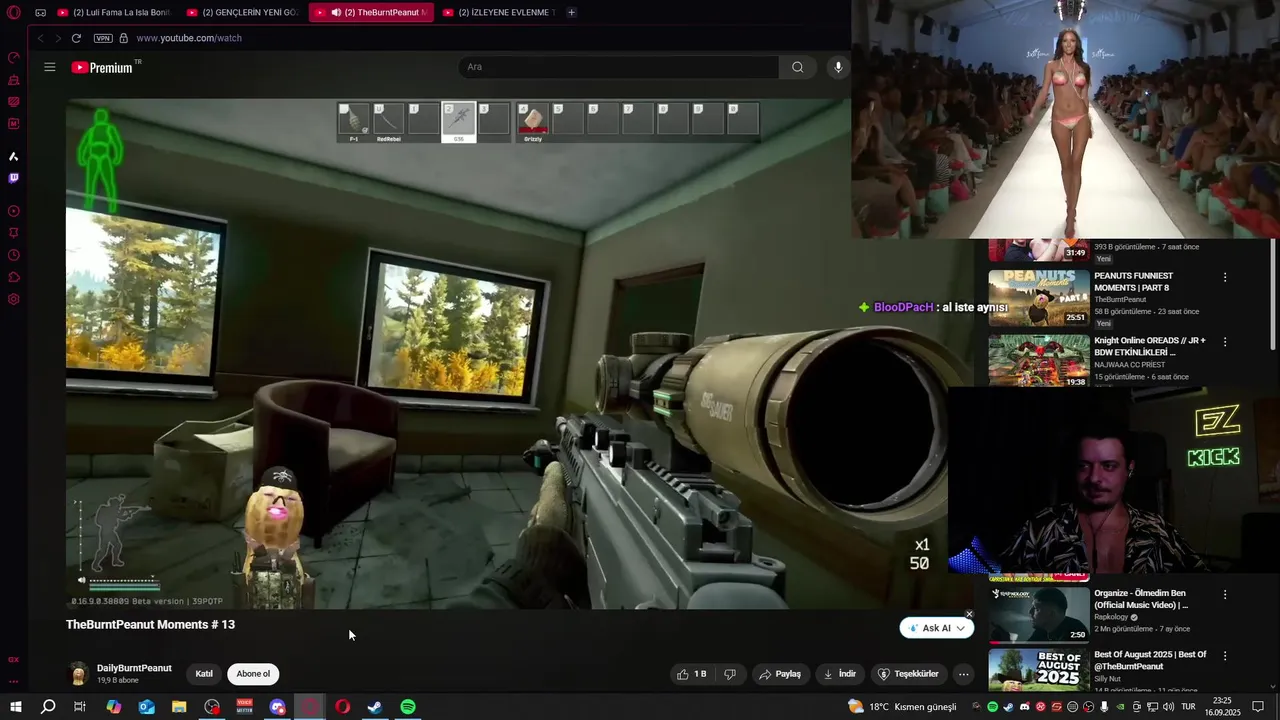1280x720 pixels.
Task: Open the weather widget Kısmen güneşli
Action: point(903,707)
